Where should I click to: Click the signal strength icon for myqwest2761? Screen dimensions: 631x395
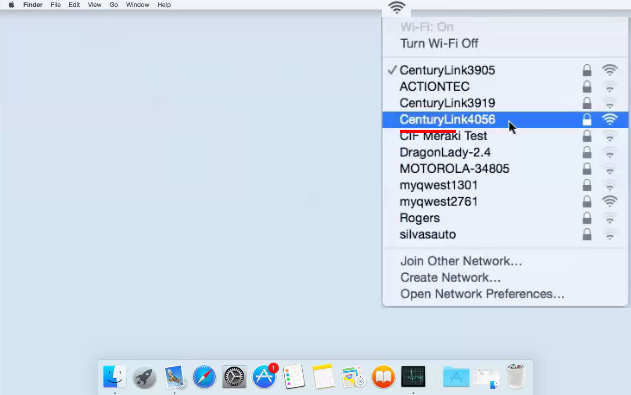[x=610, y=201]
